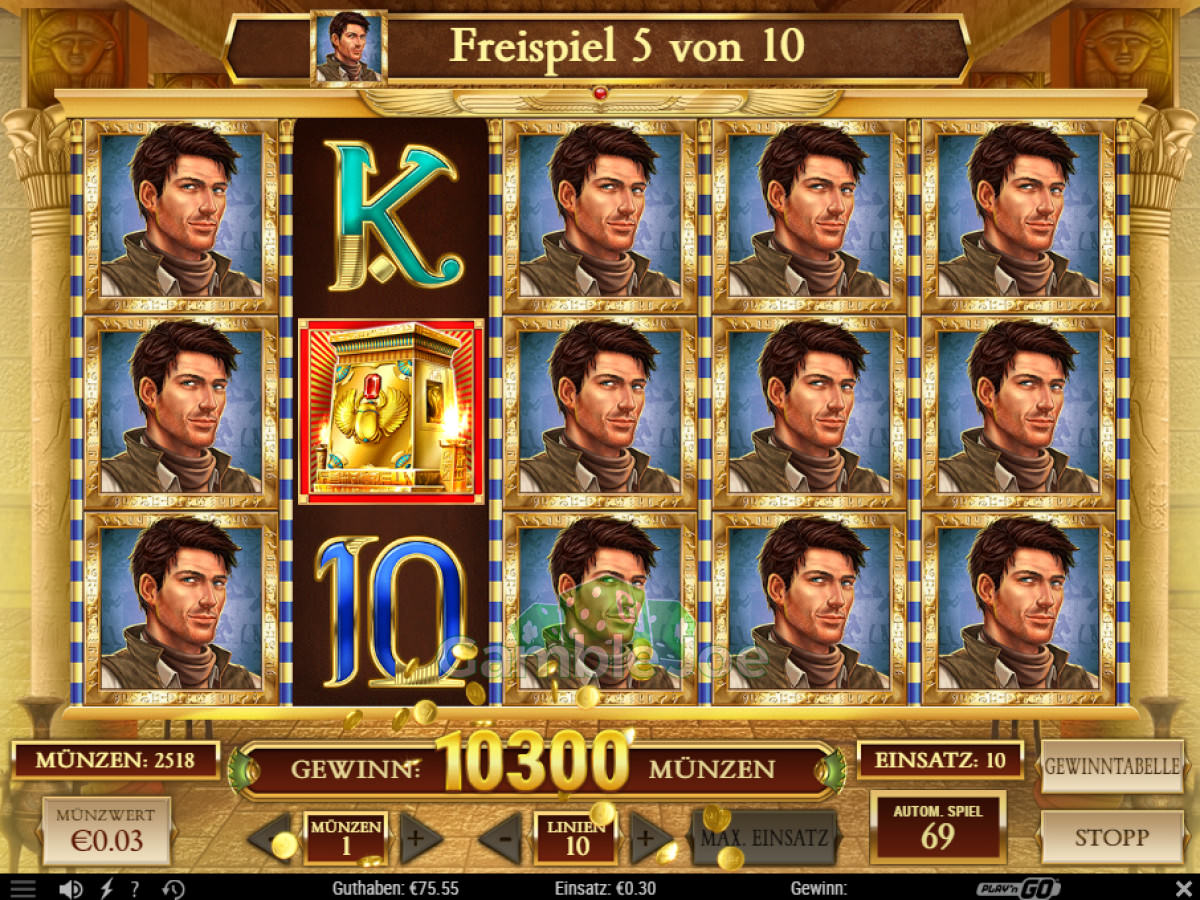Open the Gewinntabelle paytable
This screenshot has width=1200, height=900.
pyautogui.click(x=1113, y=767)
